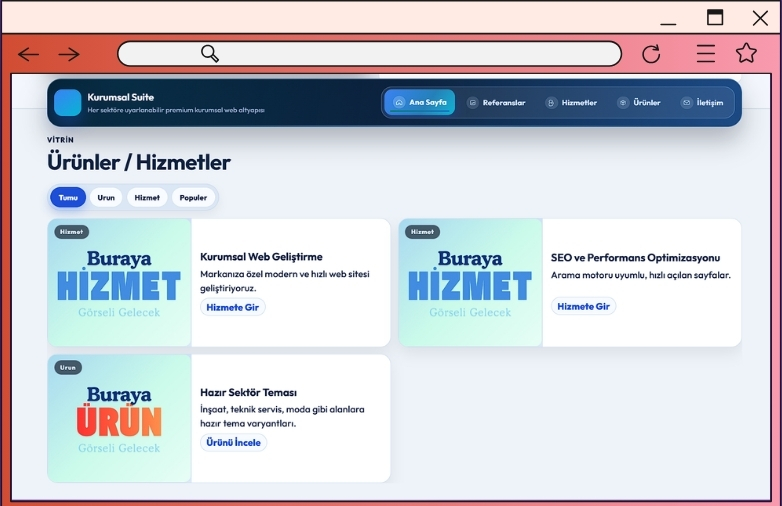Go to Ana Sayfa nav item
The image size is (782, 506).
point(420,102)
